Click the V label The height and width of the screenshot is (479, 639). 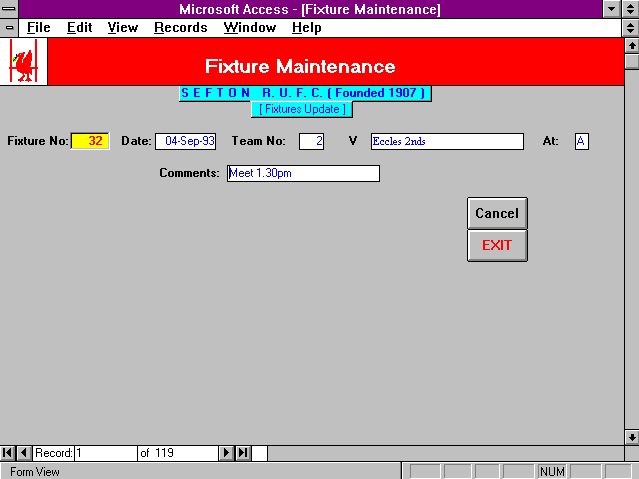tap(353, 141)
